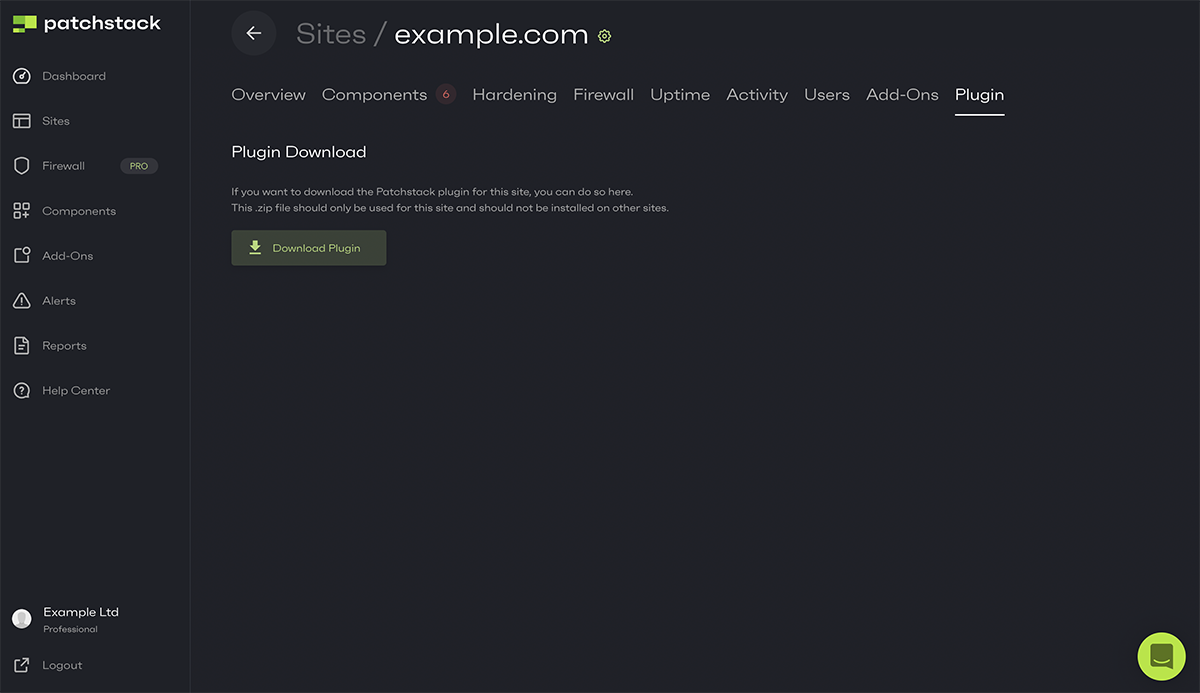The height and width of the screenshot is (693, 1200).
Task: Open Add-Ons in the sidebar menu
Action: tap(68, 256)
